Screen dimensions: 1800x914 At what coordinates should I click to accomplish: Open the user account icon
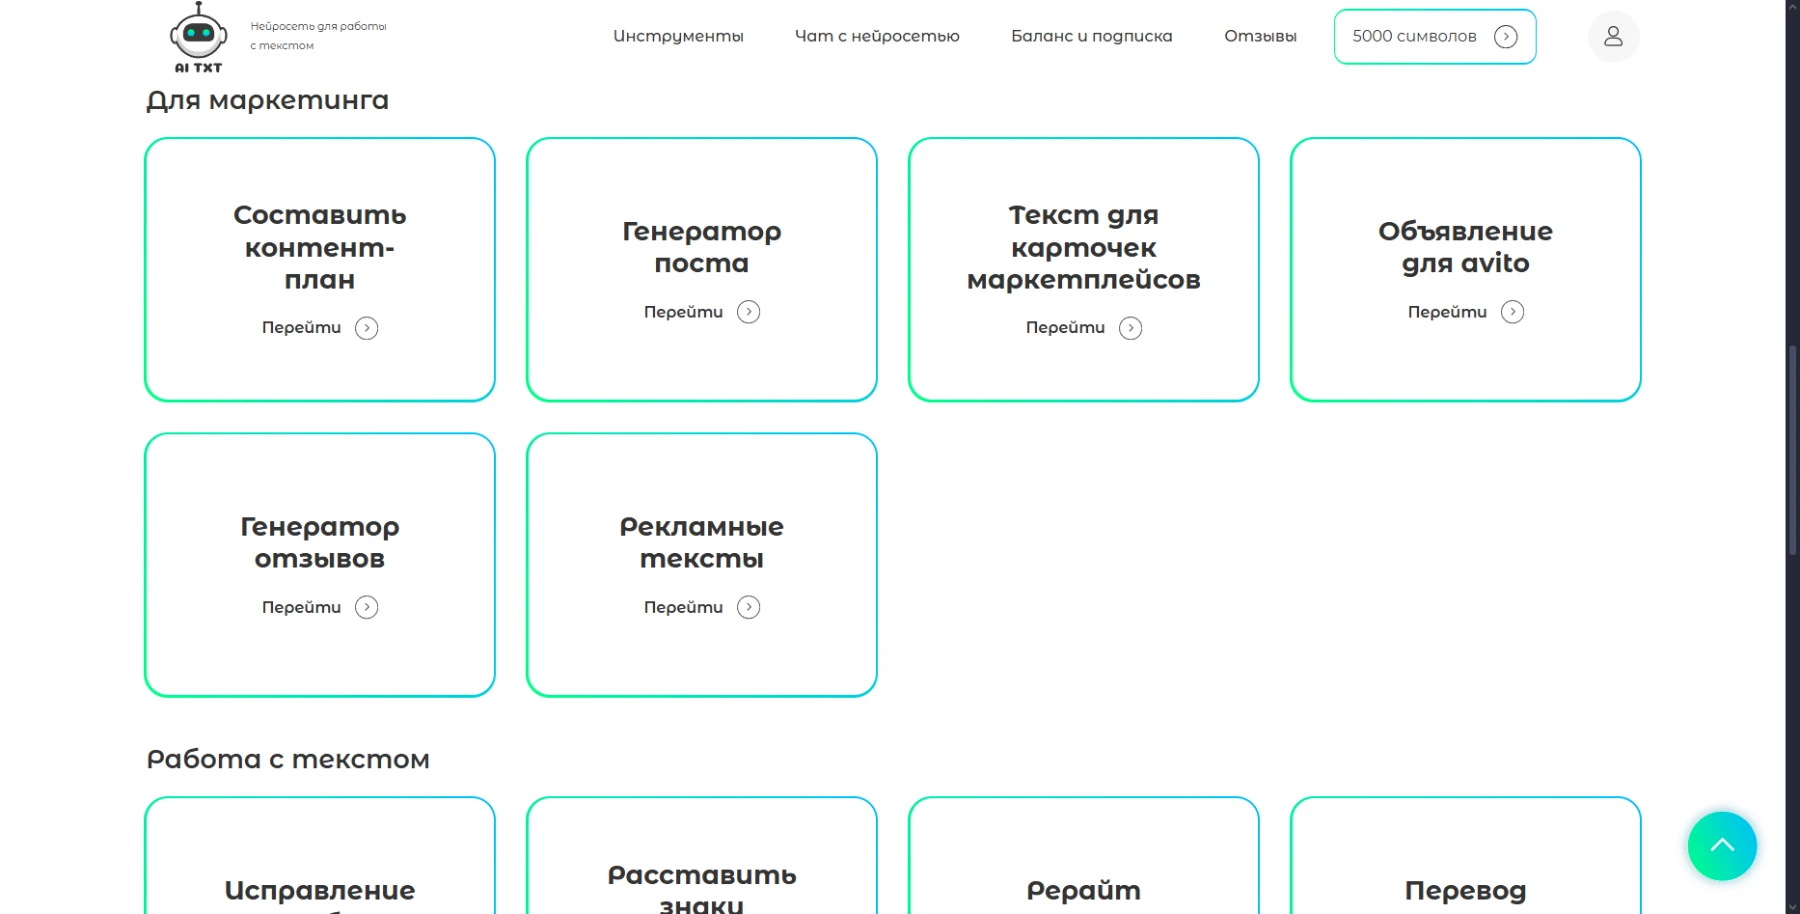click(1613, 36)
